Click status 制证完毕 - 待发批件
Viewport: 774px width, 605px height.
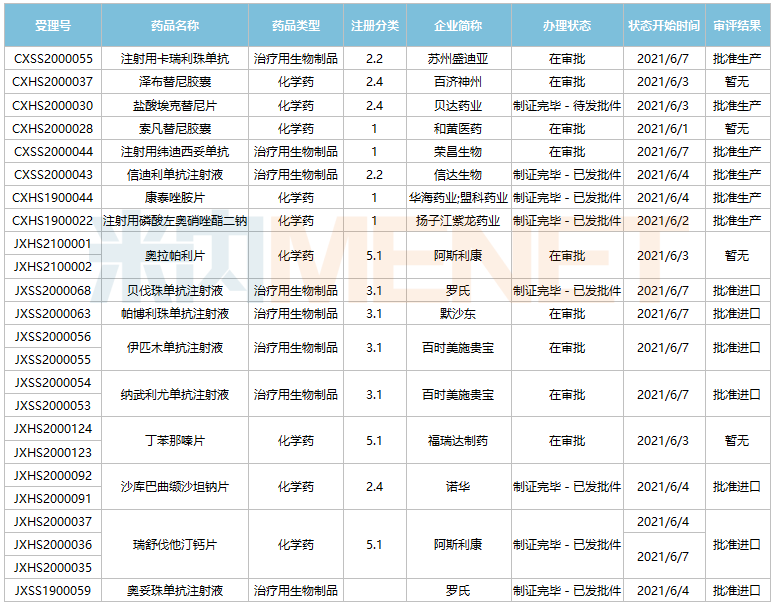tap(567, 106)
